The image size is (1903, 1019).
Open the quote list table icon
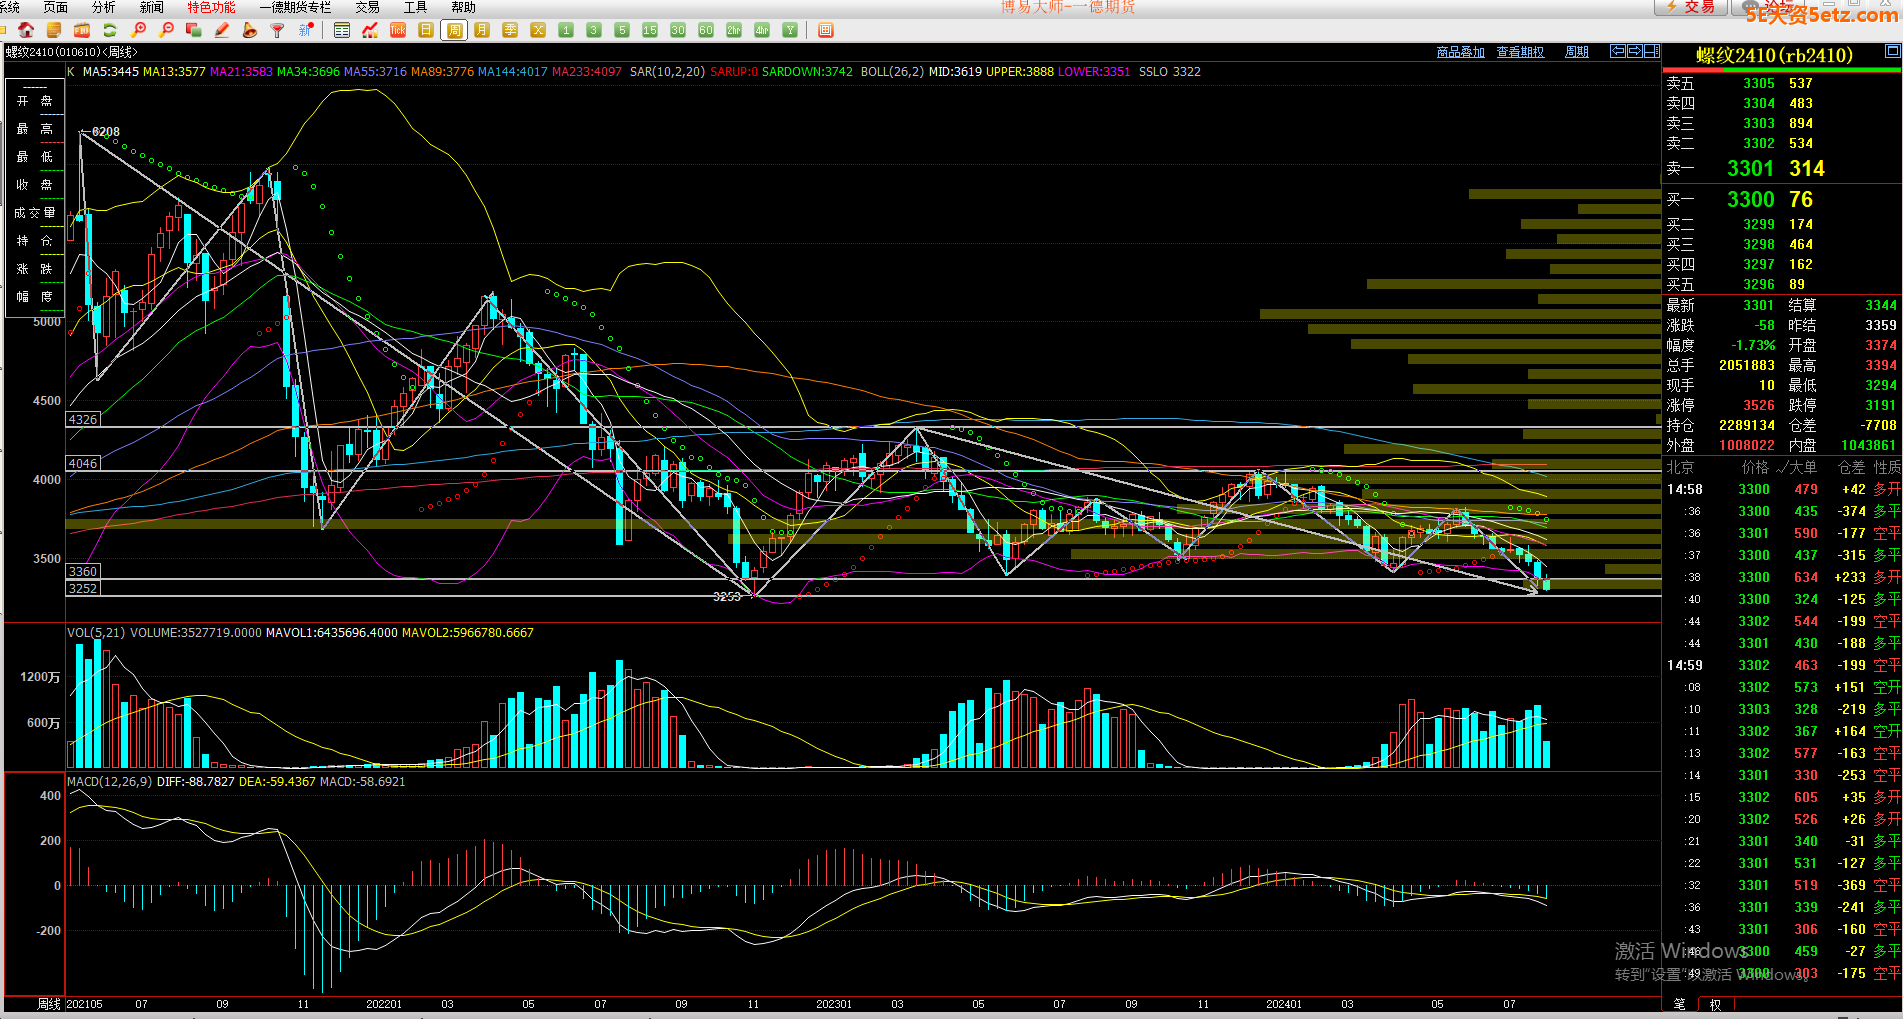tap(342, 30)
